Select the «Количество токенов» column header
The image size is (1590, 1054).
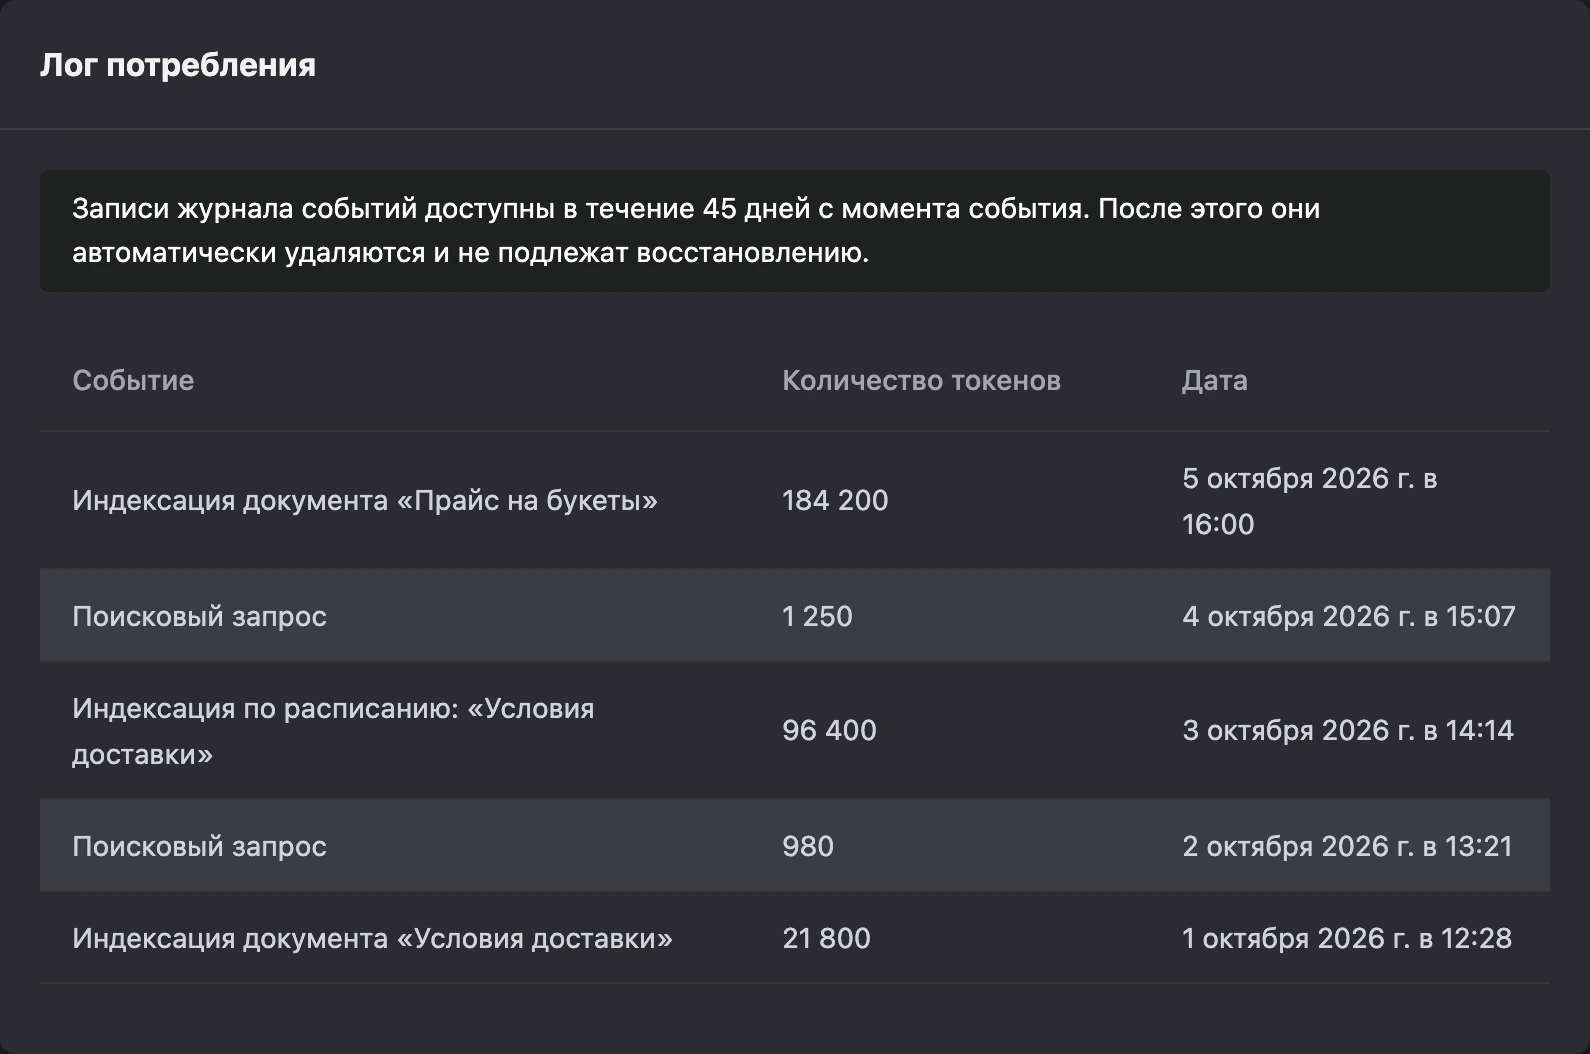click(921, 380)
